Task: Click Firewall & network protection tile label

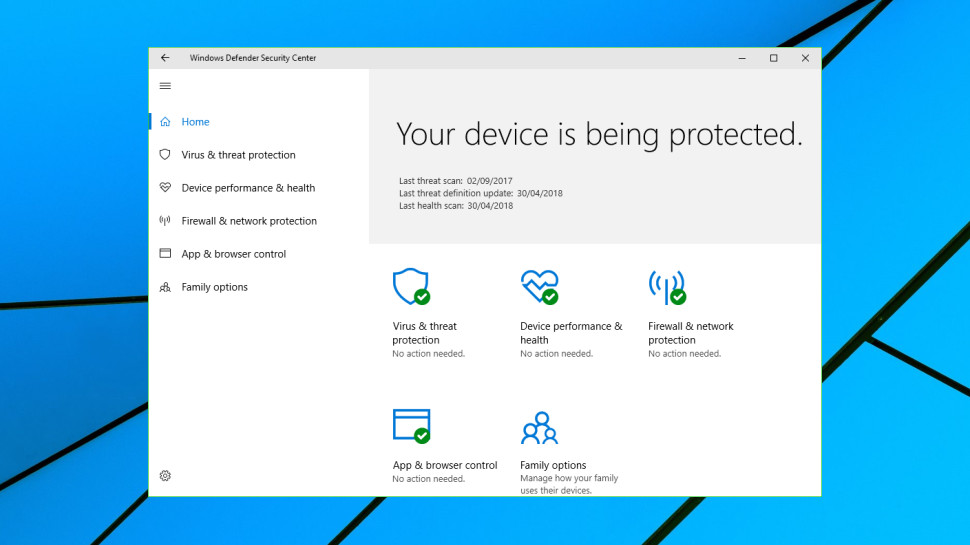Action: (690, 333)
